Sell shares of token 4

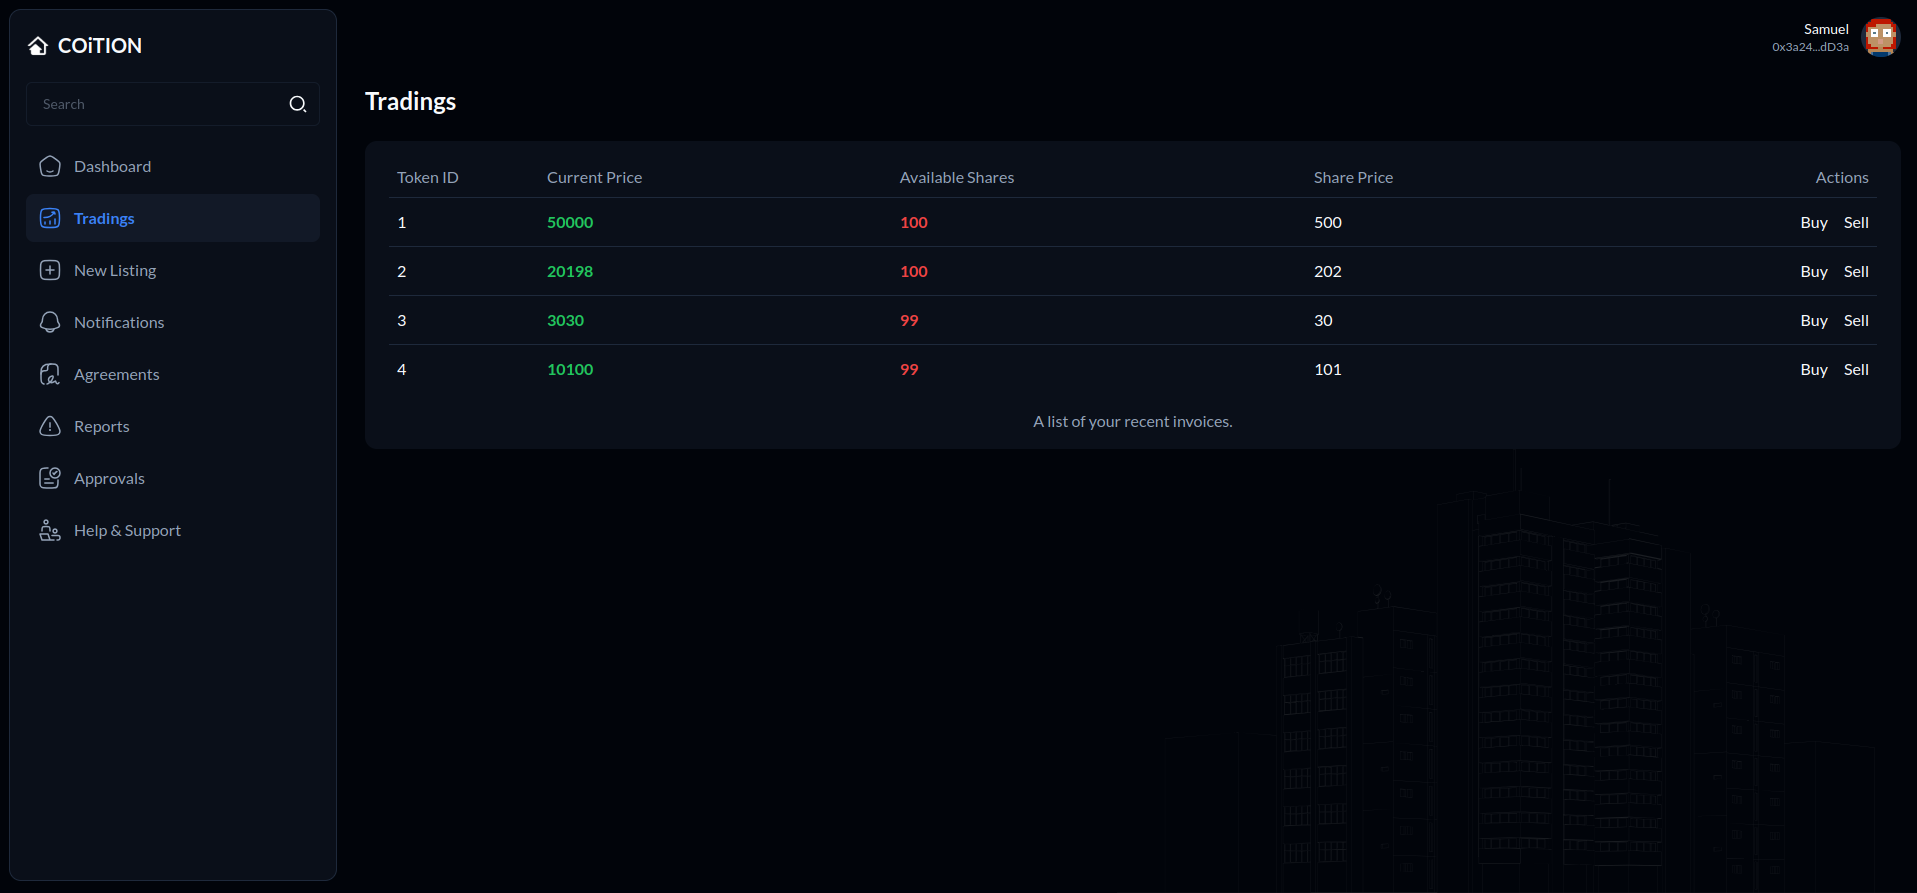coord(1856,369)
